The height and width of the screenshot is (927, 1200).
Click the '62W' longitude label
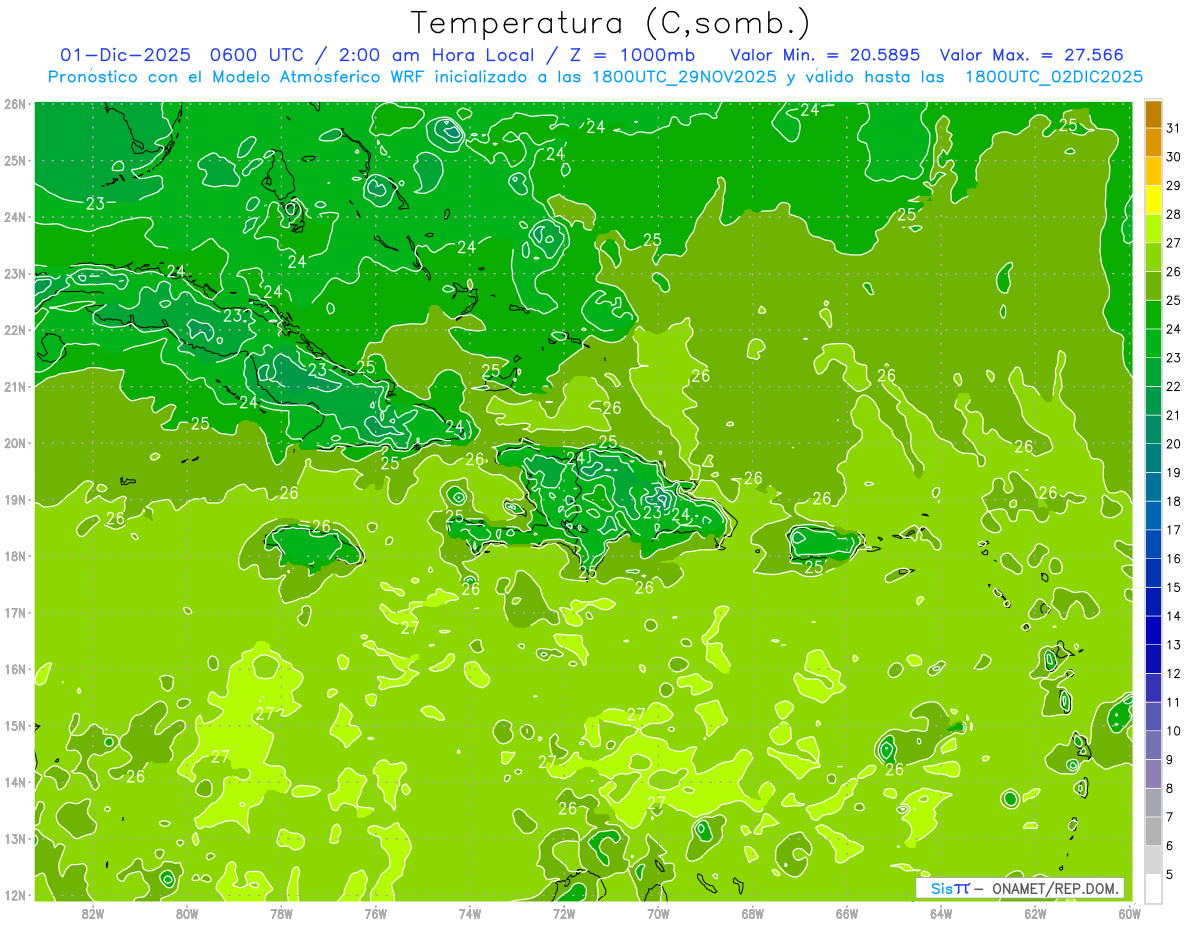pos(1035,913)
